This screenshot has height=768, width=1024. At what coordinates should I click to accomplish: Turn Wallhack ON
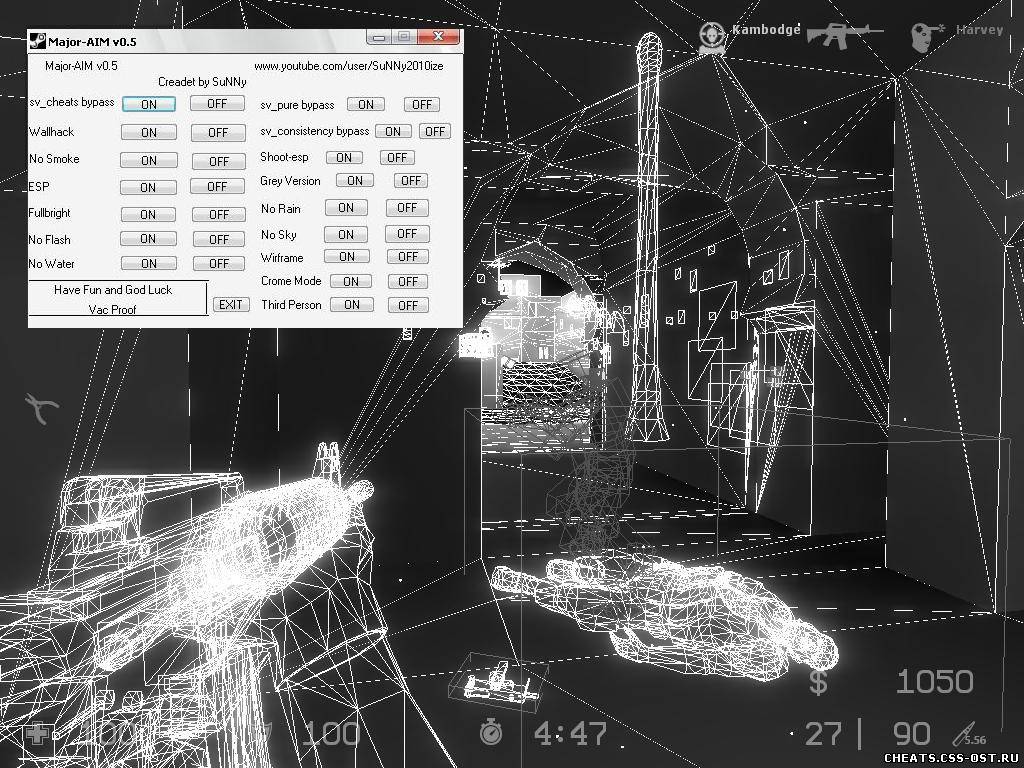[x=148, y=132]
